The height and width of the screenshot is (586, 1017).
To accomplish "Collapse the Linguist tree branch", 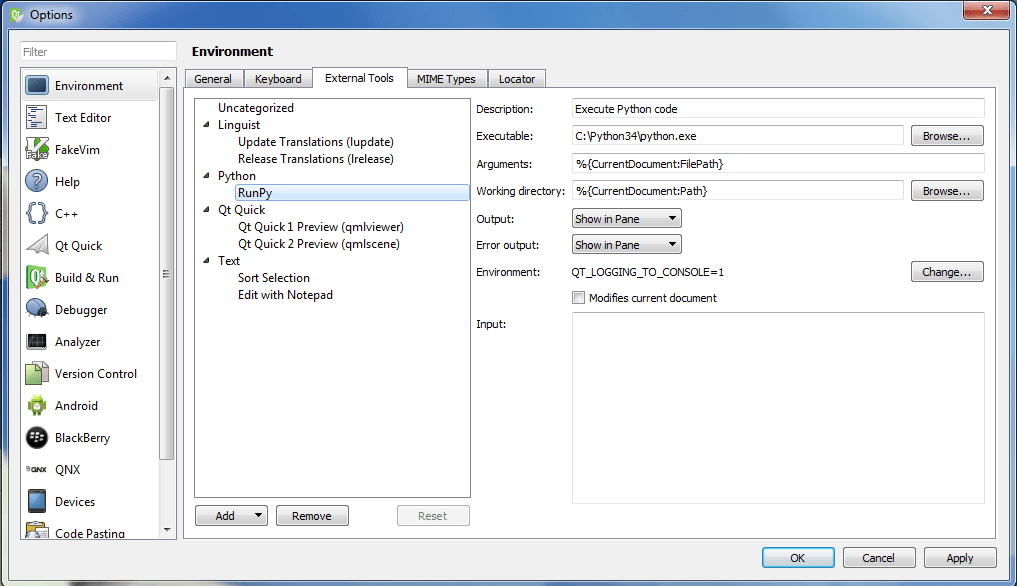I will 206,124.
